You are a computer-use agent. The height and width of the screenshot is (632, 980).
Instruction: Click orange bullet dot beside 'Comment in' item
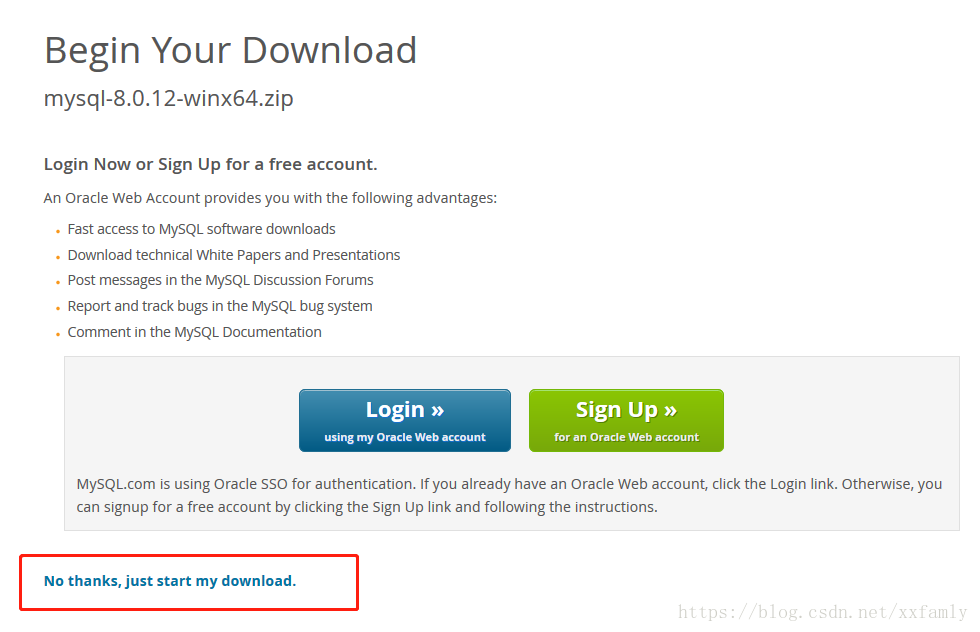click(58, 334)
